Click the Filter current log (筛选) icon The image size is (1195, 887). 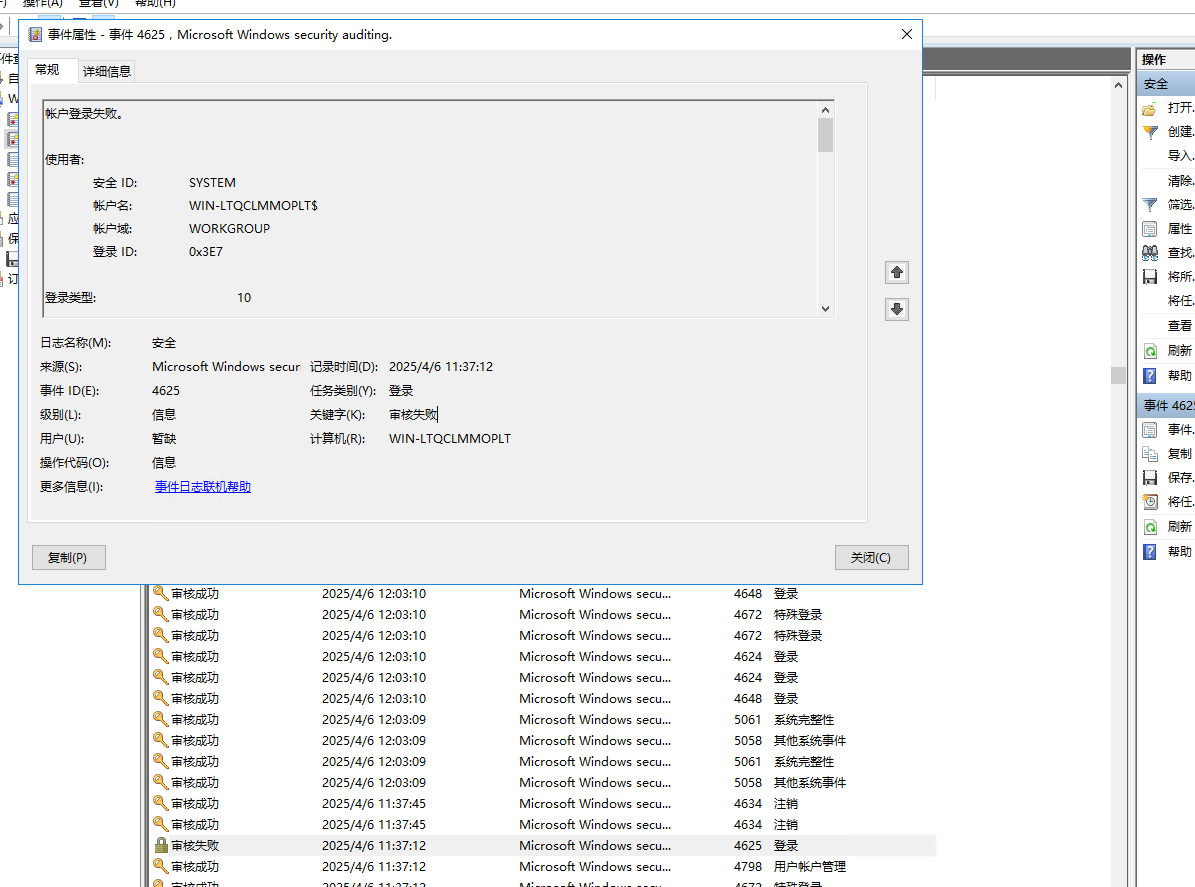tap(1150, 204)
